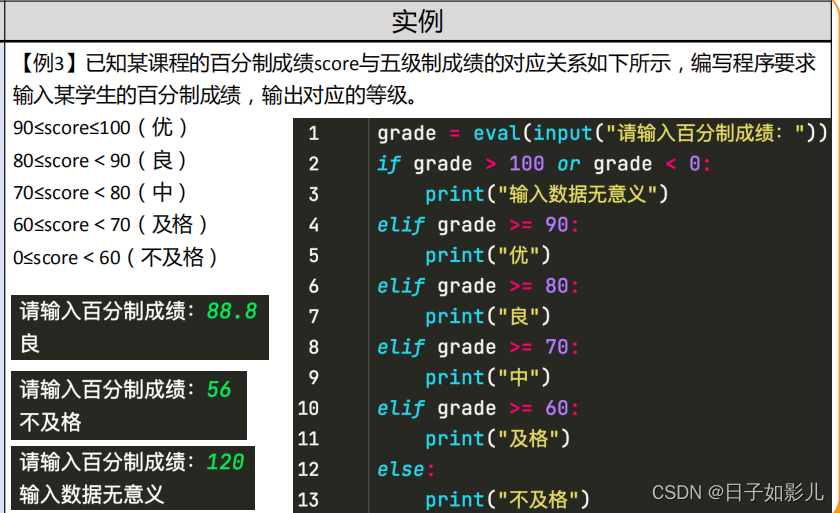Click the output '良' in the first console box
The height and width of the screenshot is (513, 840).
(30, 343)
